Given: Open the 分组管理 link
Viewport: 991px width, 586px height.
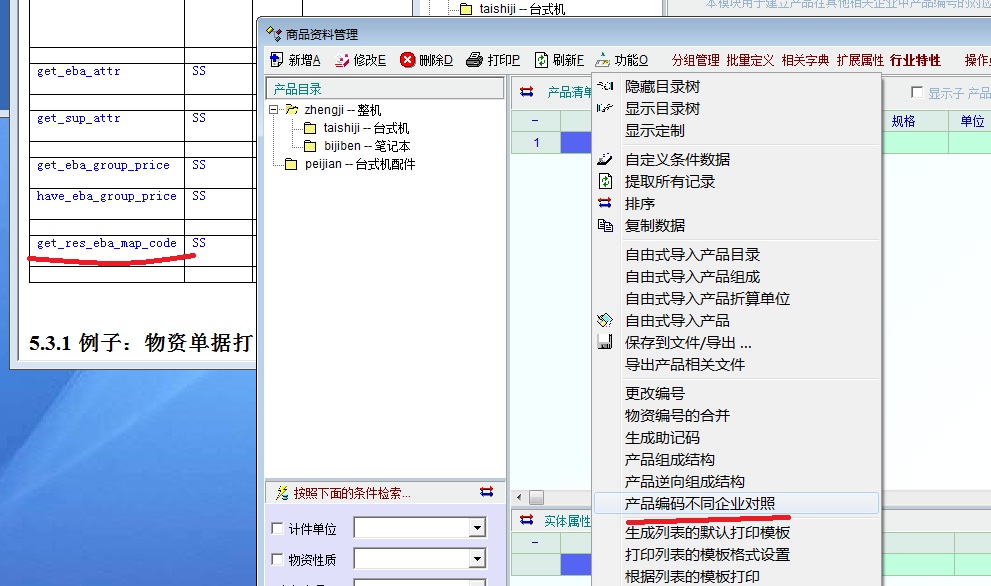Looking at the screenshot, I should [695, 60].
